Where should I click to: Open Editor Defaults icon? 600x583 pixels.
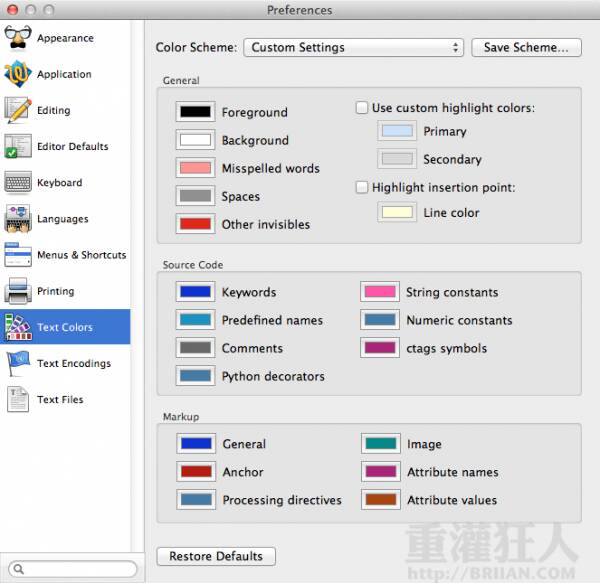[x=18, y=146]
